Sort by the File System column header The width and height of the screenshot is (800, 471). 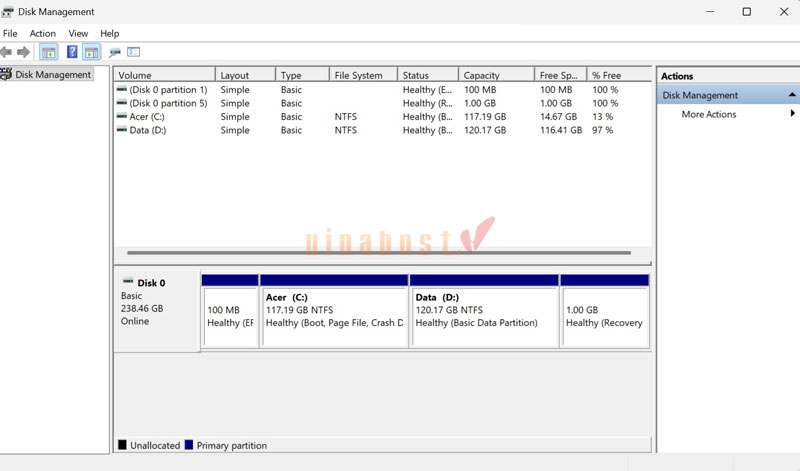click(x=363, y=75)
